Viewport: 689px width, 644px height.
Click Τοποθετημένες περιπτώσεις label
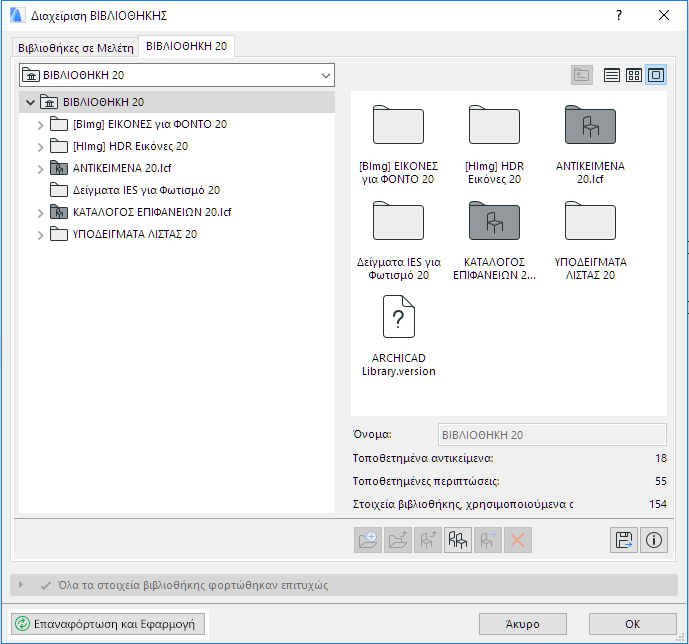426,481
